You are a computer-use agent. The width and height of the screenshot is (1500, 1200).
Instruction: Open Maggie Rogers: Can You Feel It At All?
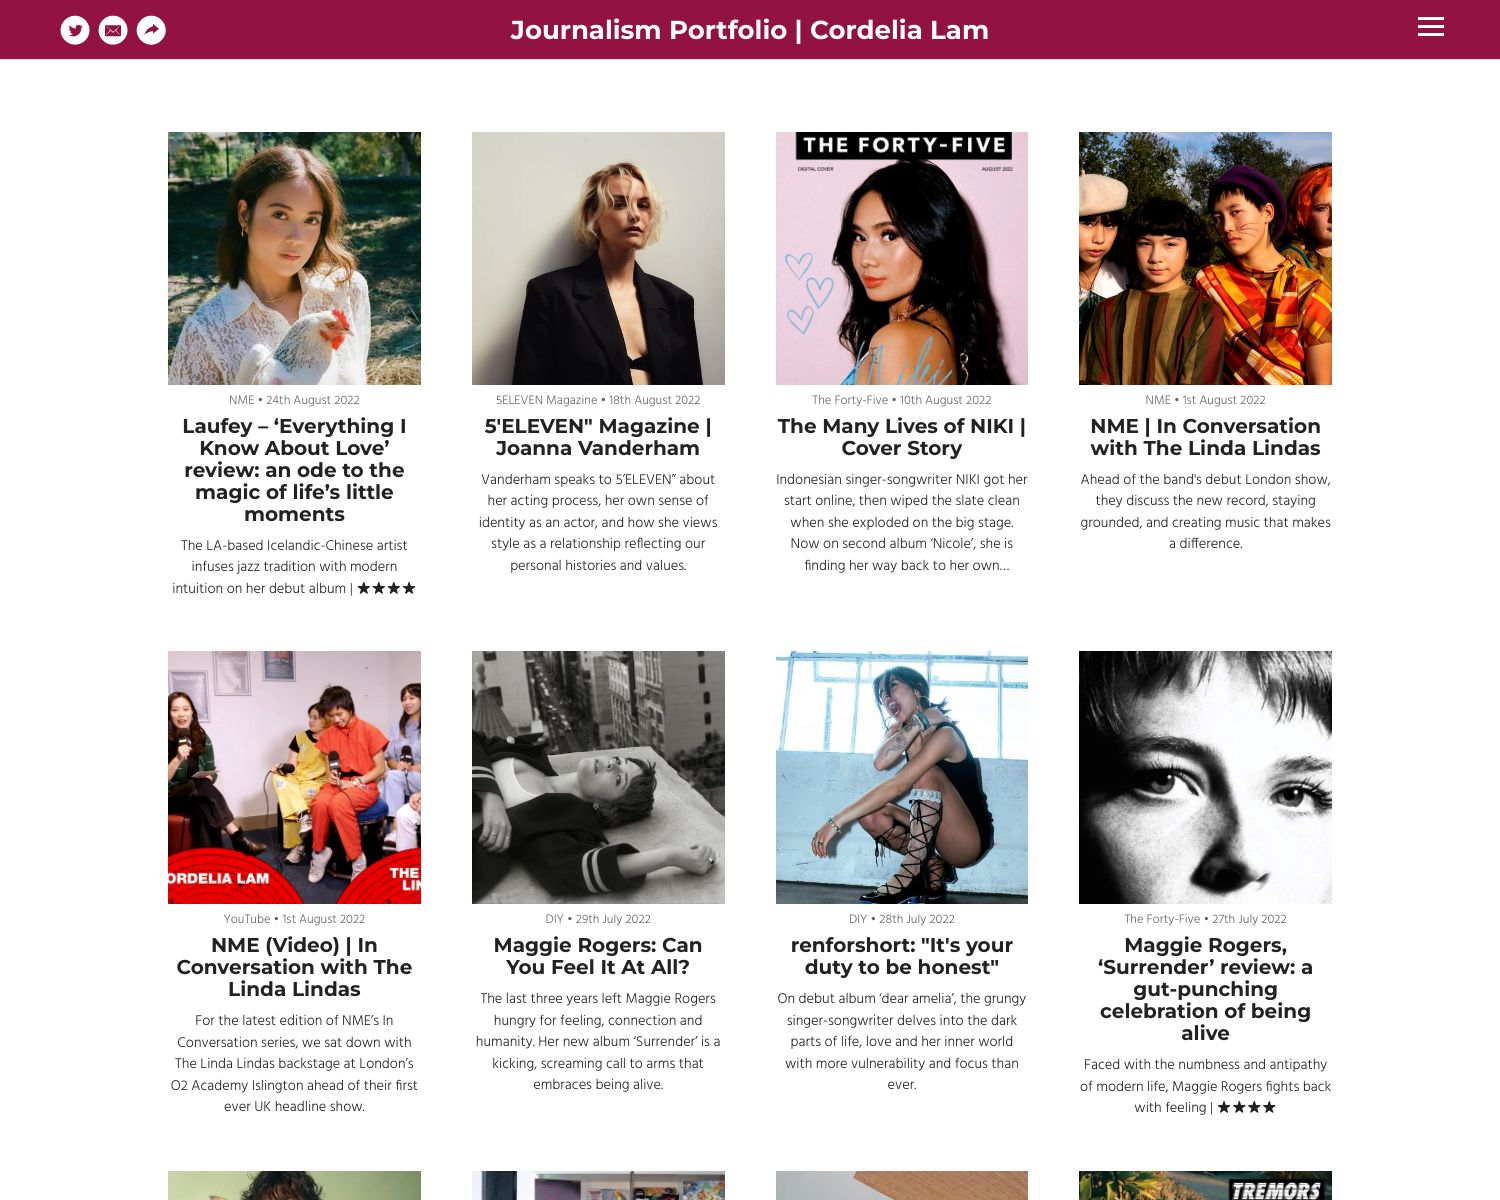tap(598, 956)
